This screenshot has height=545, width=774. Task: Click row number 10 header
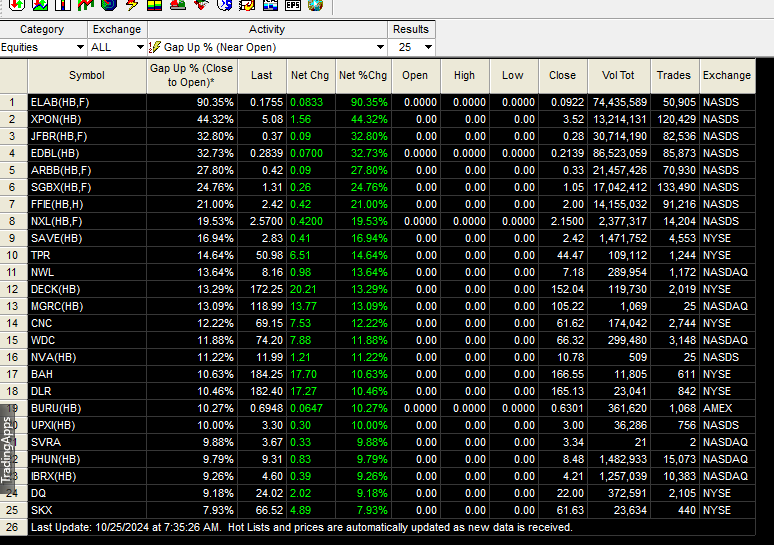coord(13,256)
